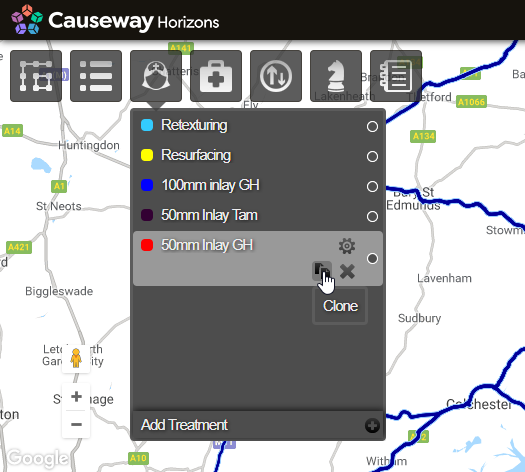
Task: Select the 100mm inlay GH radio button
Action: pos(372,186)
